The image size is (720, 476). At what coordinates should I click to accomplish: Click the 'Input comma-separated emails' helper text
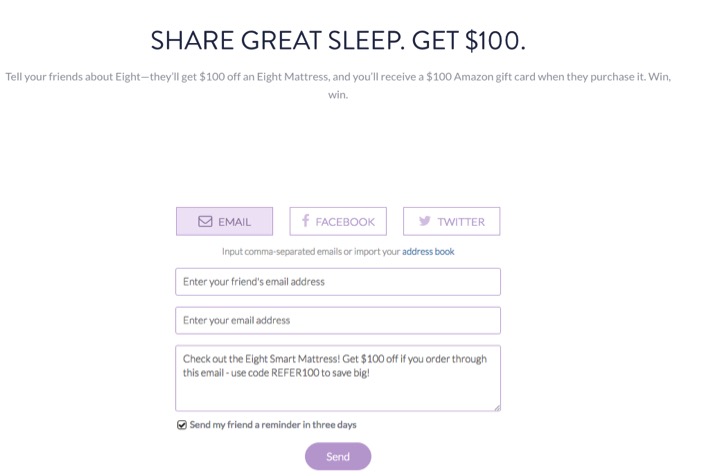click(x=311, y=252)
